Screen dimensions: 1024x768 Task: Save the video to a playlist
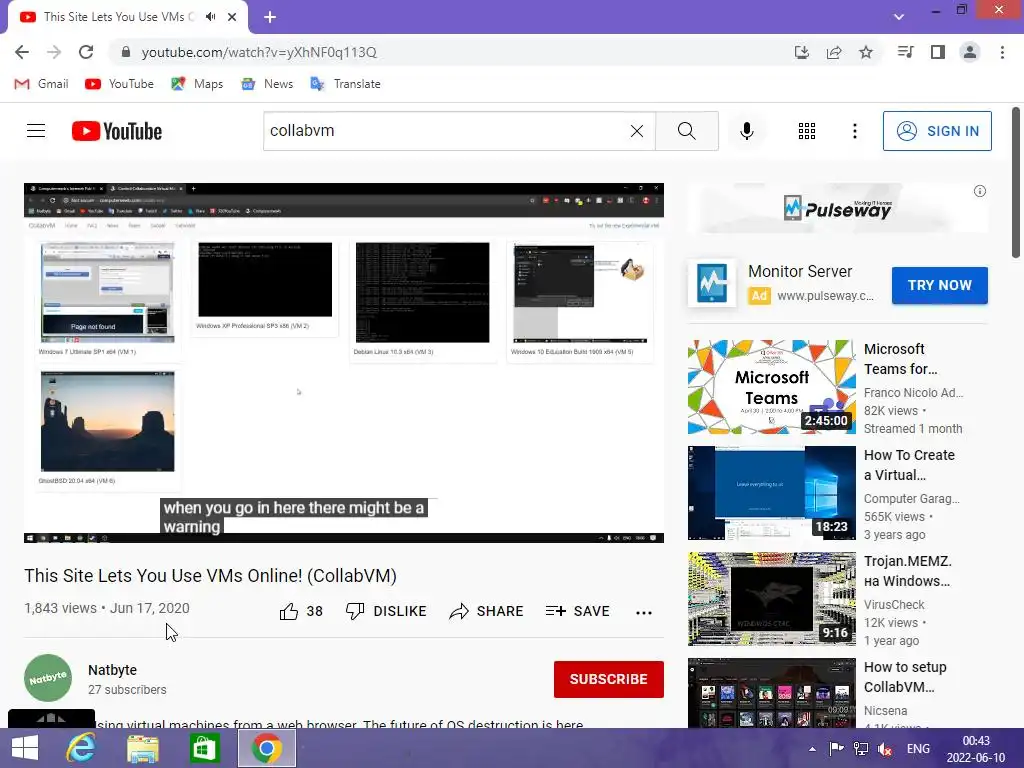click(x=577, y=611)
